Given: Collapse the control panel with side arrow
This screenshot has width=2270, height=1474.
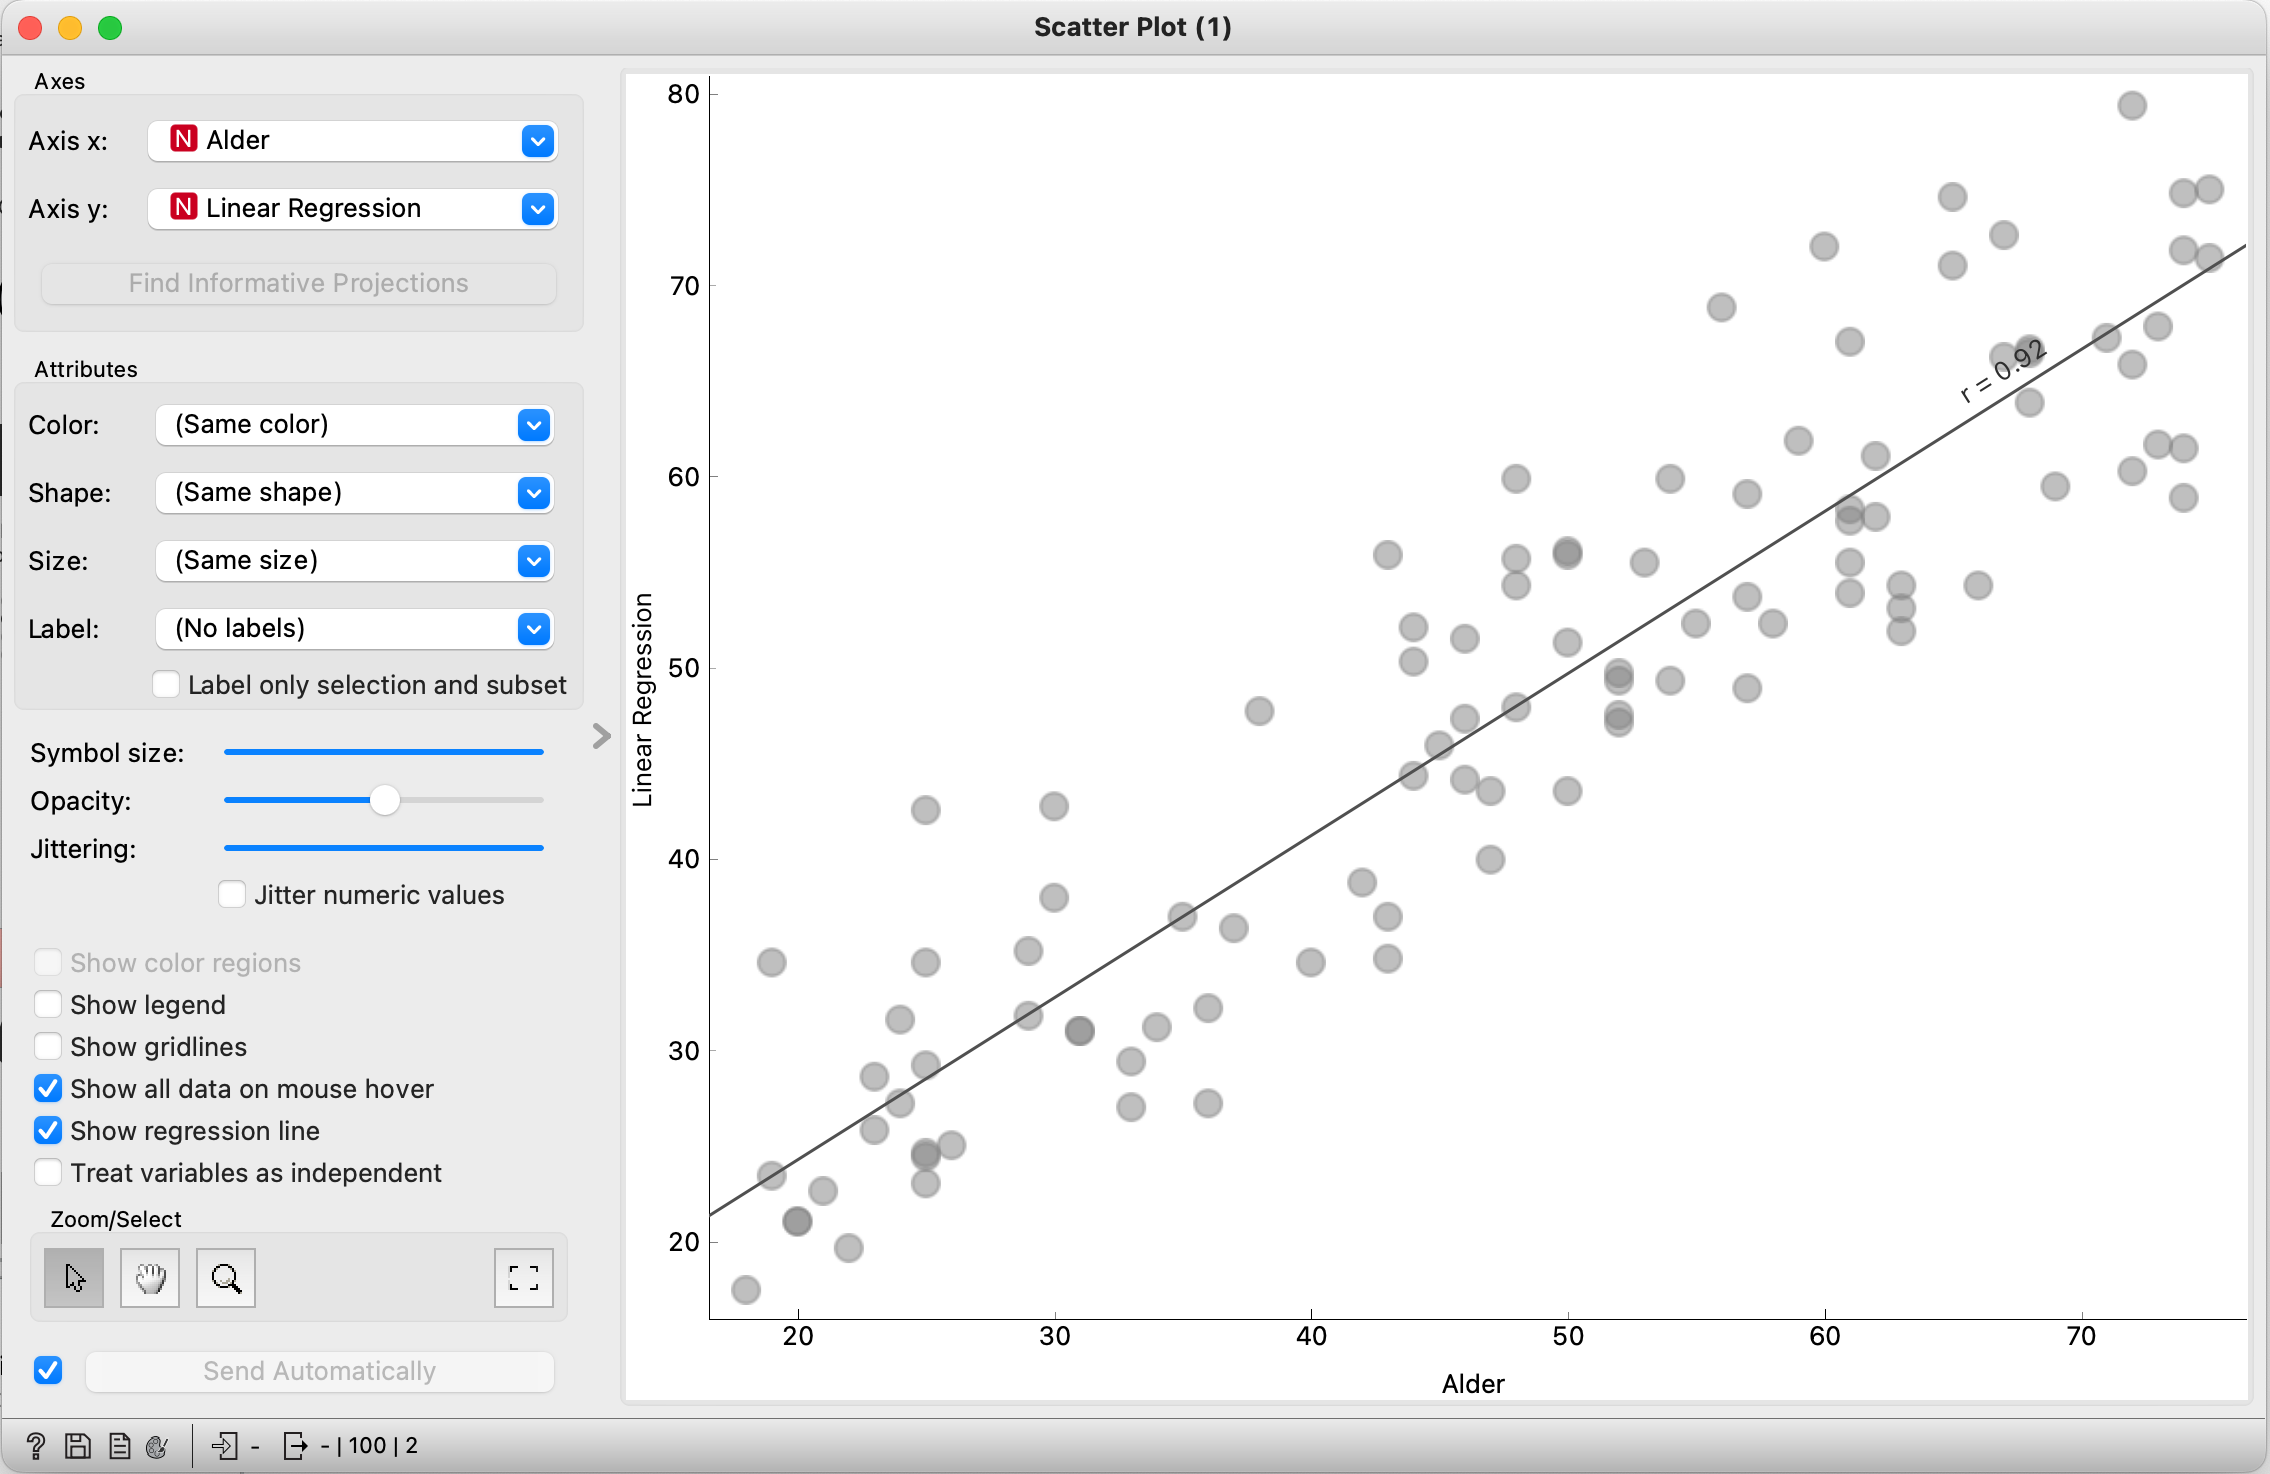Looking at the screenshot, I should tap(601, 736).
